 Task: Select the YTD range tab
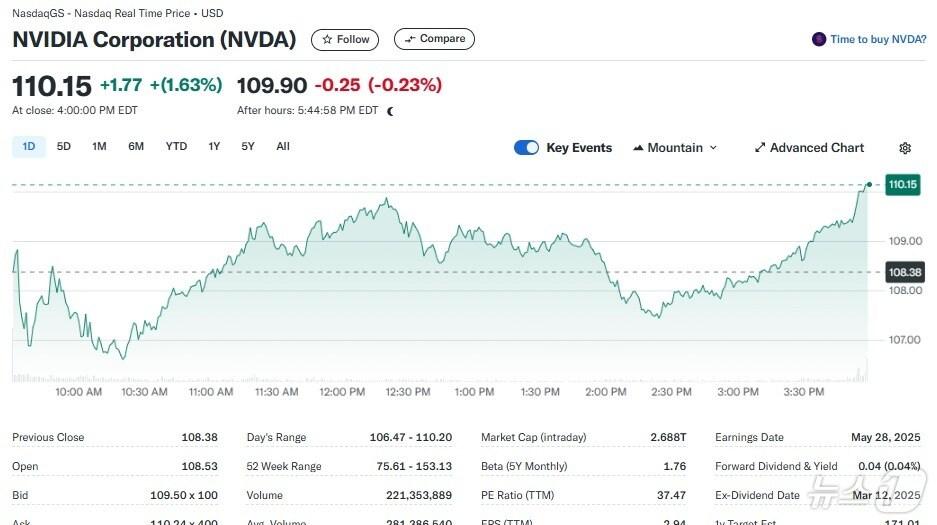coord(176,147)
